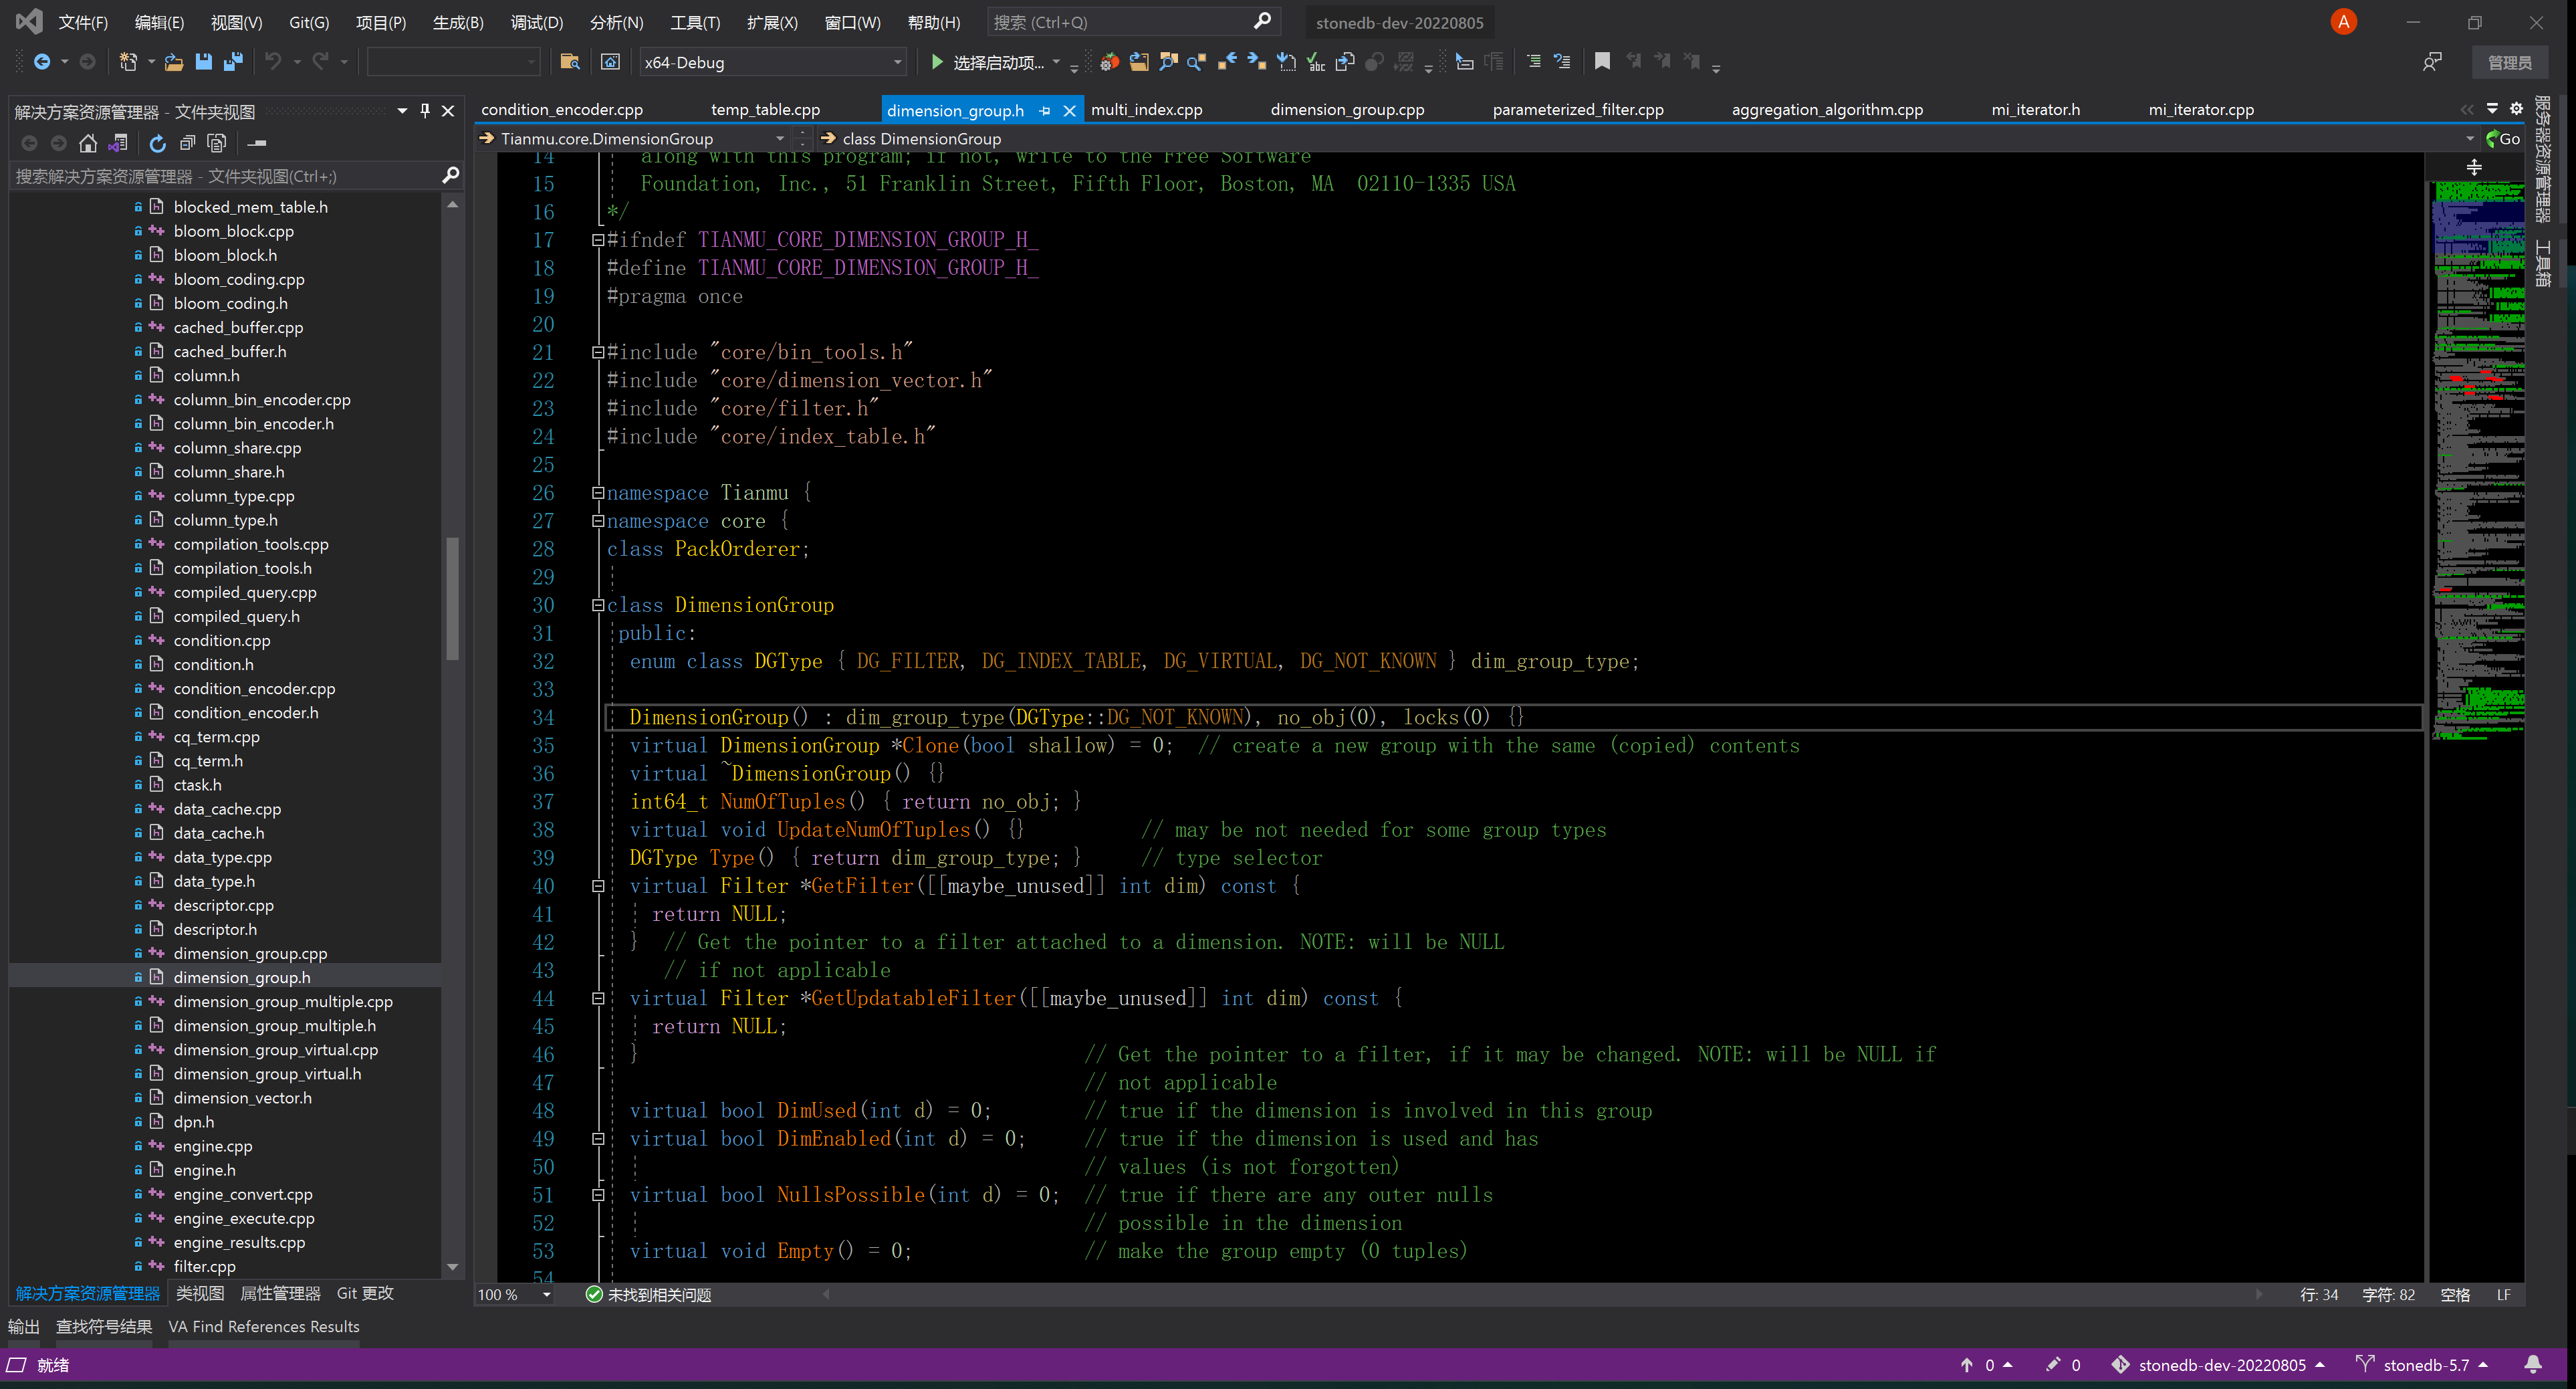The image size is (2576, 1389).
Task: Click the Navigate Backward arrow in toolbar
Action: tap(41, 62)
